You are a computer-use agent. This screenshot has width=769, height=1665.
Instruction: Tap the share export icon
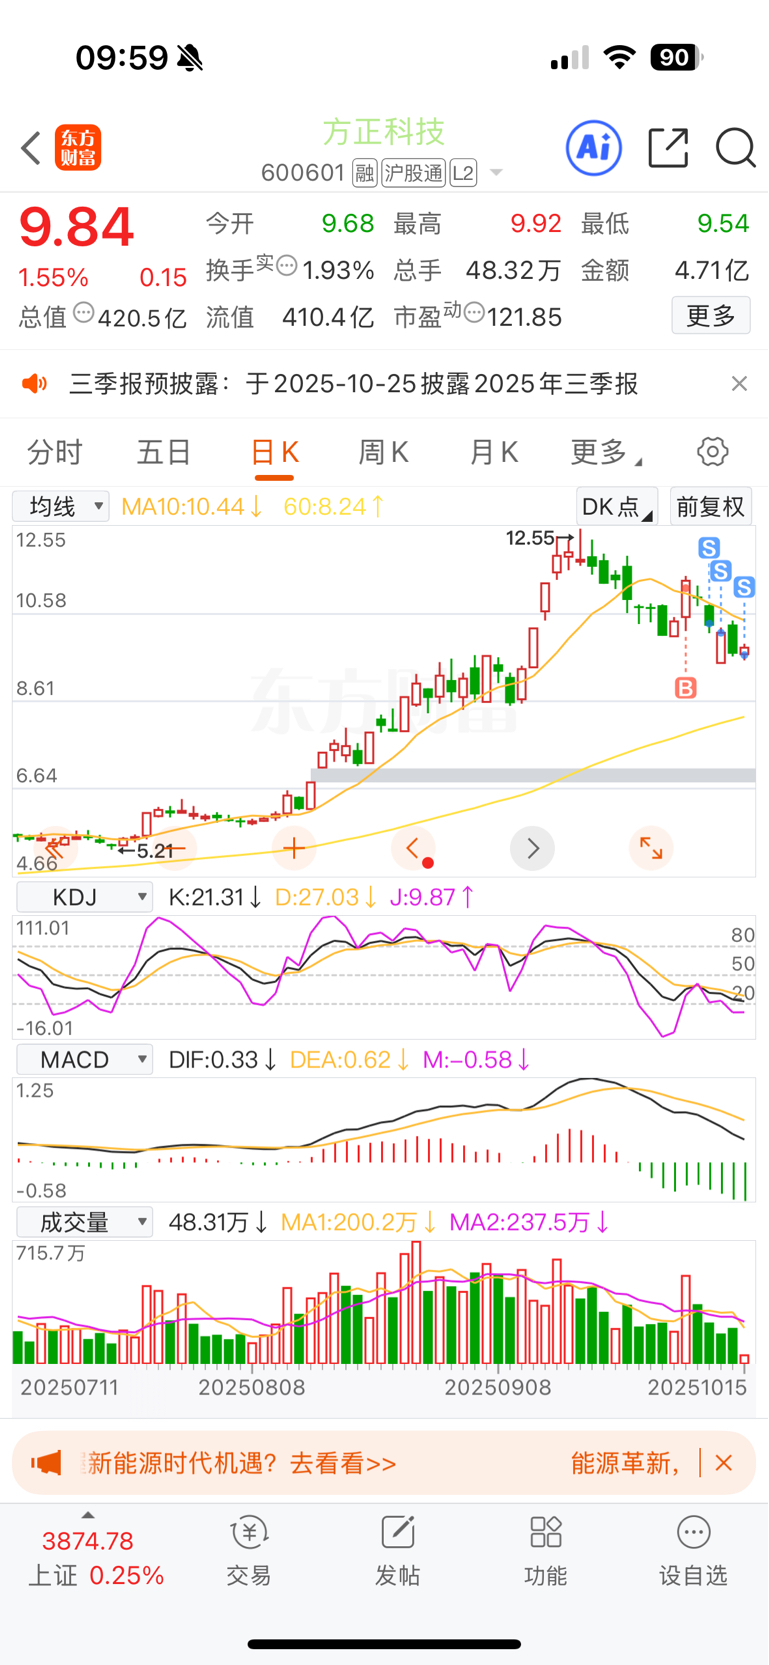668,148
